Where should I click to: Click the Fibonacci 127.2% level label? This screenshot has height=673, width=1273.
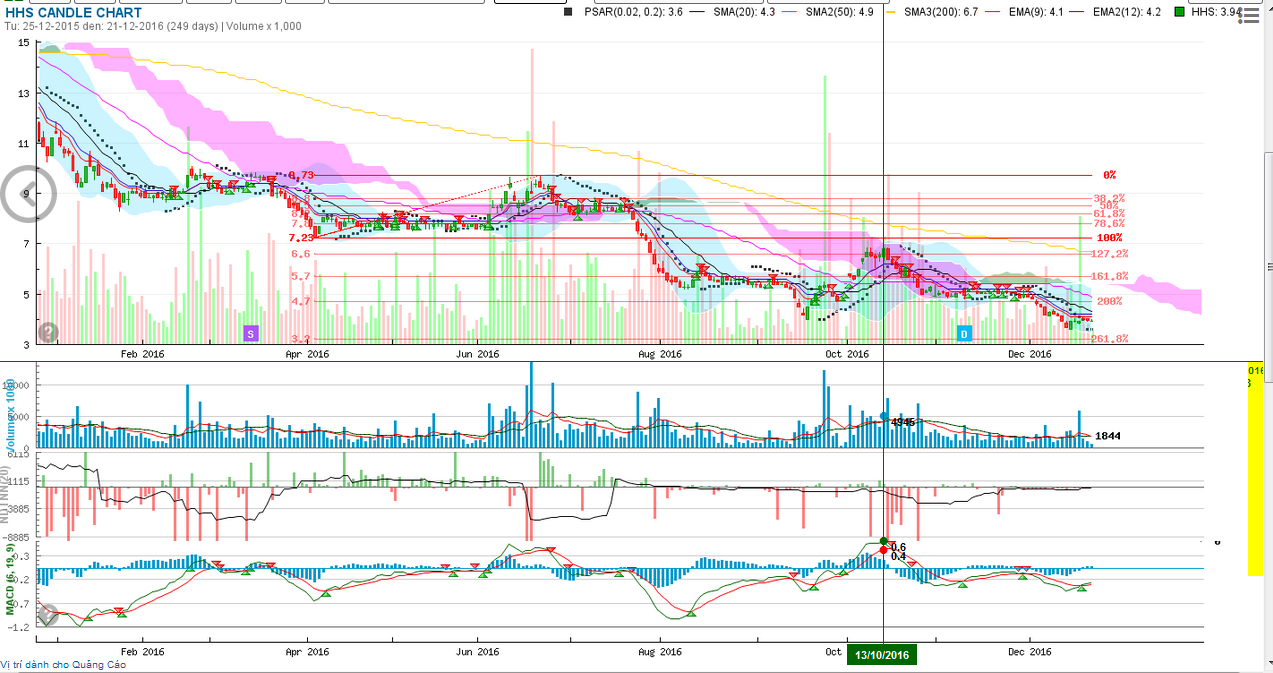click(x=1109, y=254)
